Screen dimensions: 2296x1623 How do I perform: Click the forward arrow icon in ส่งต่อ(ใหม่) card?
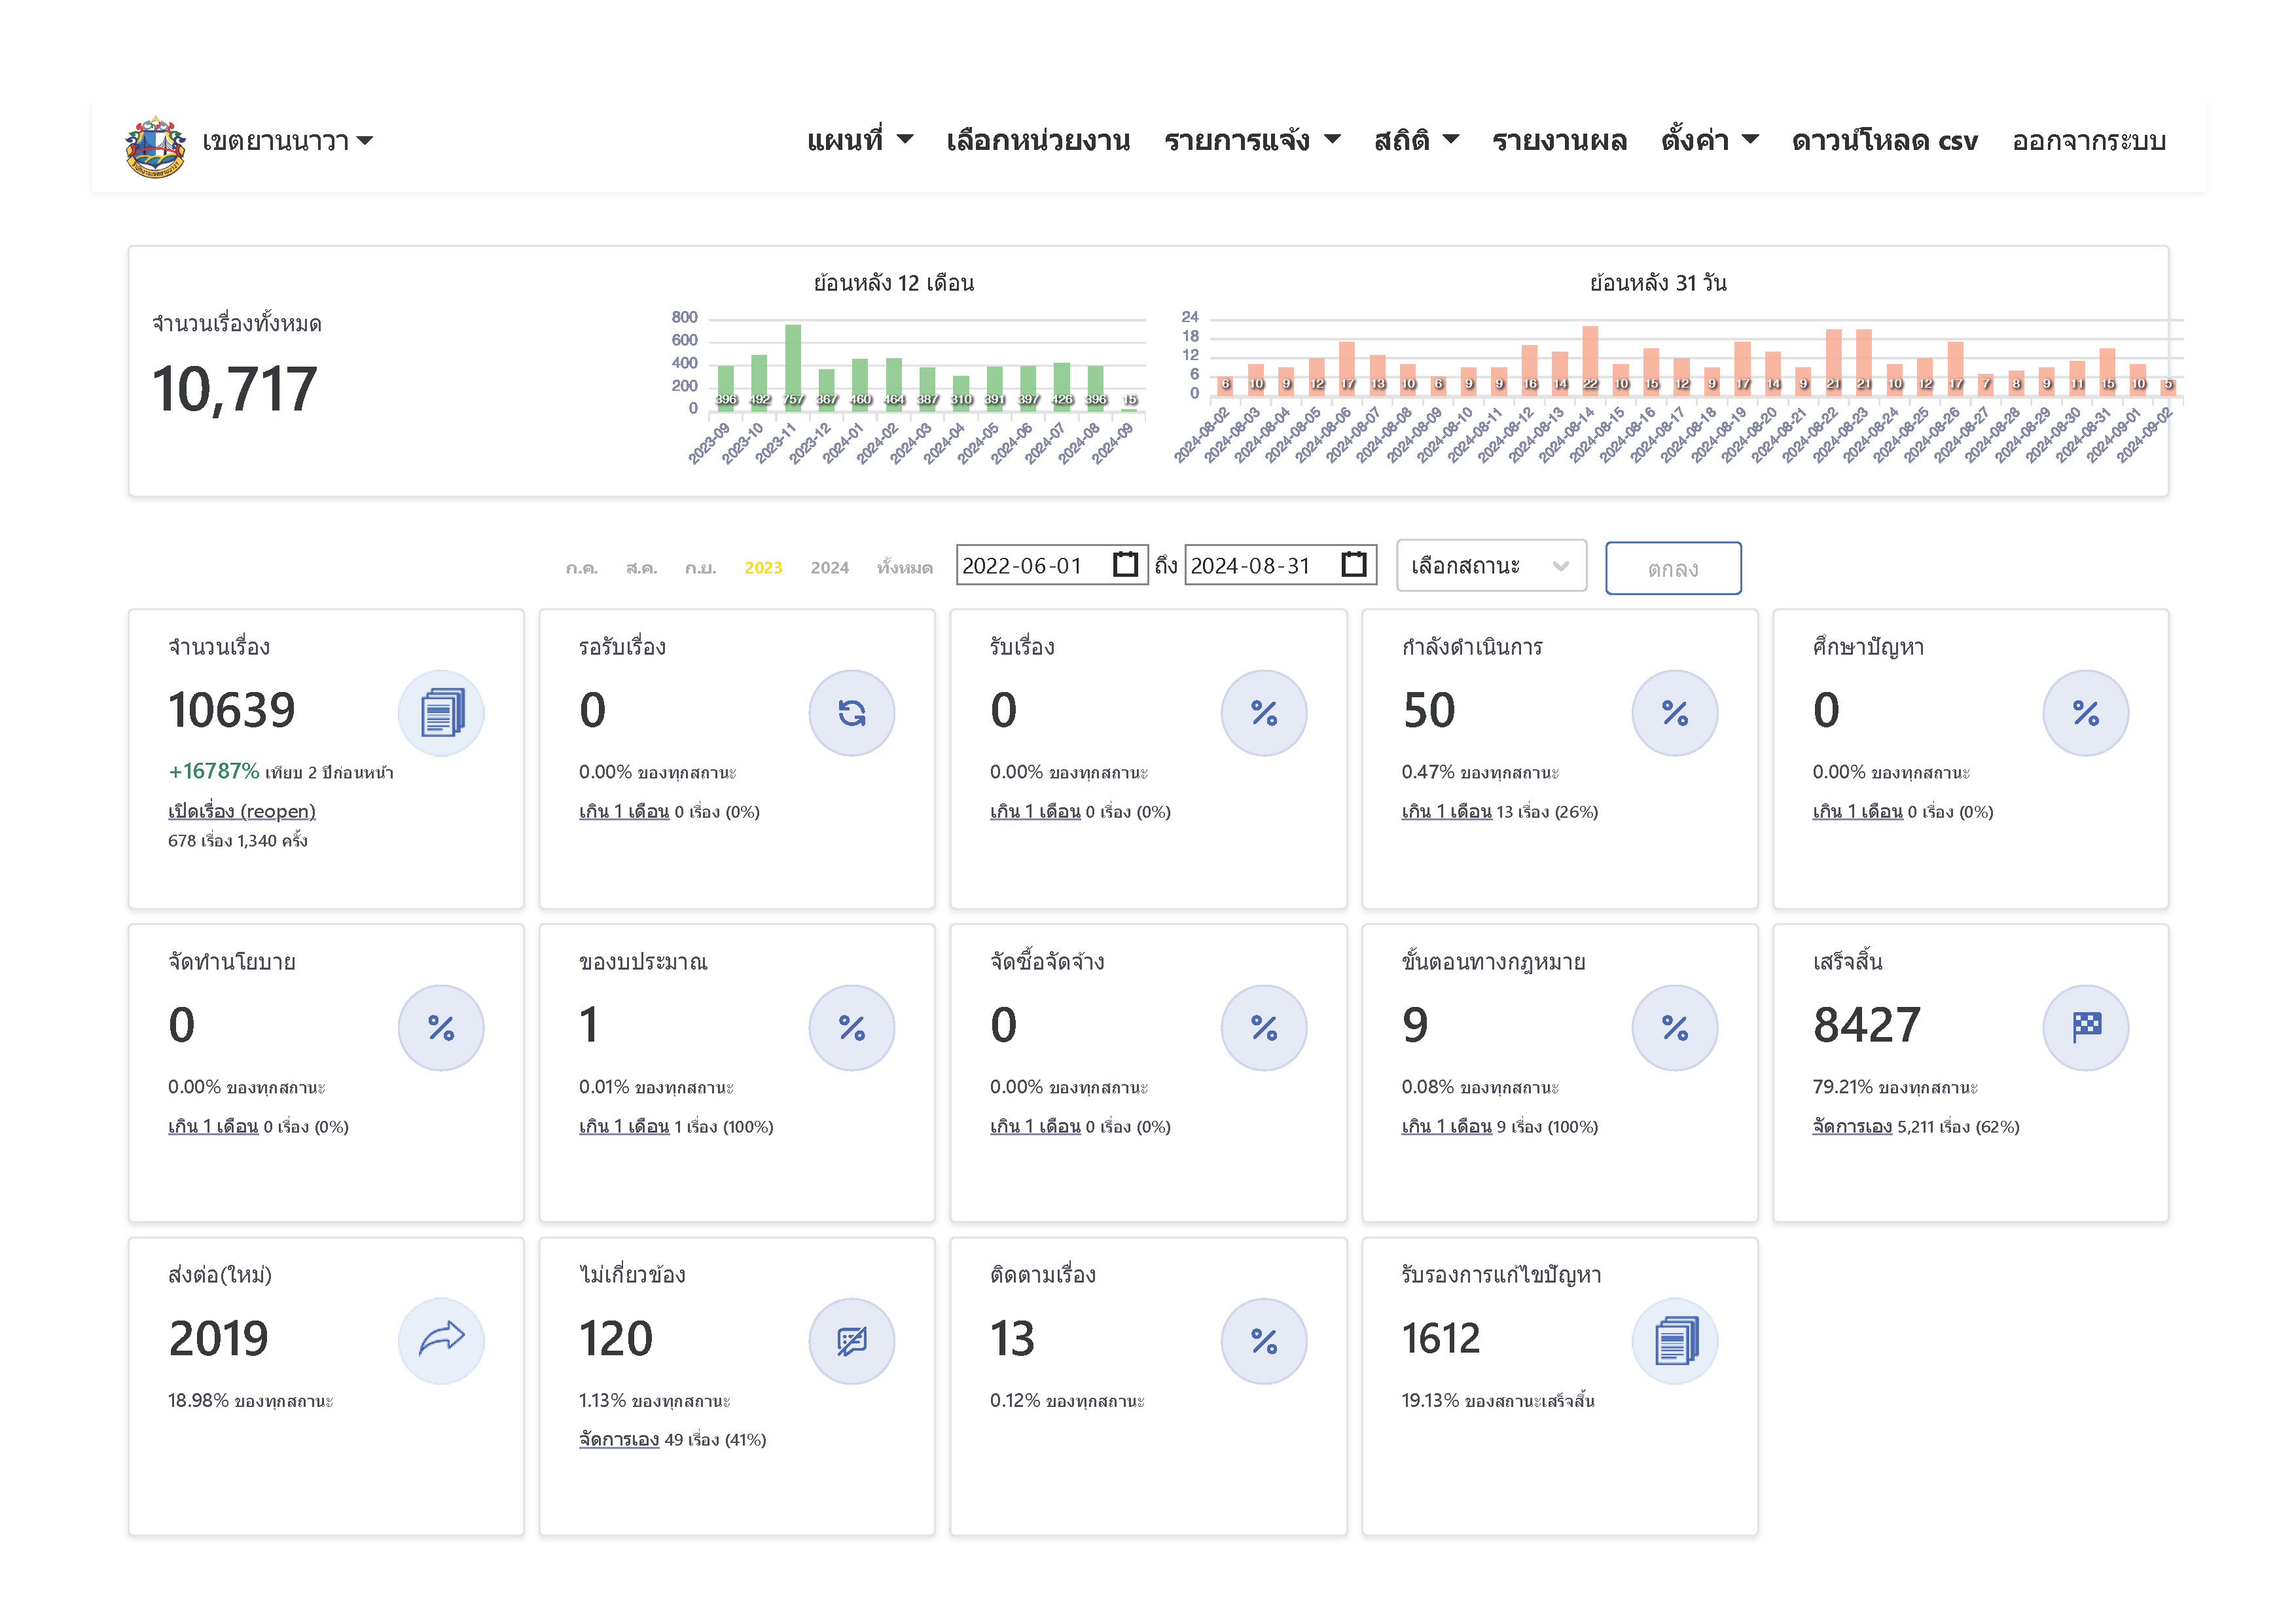[x=441, y=1341]
